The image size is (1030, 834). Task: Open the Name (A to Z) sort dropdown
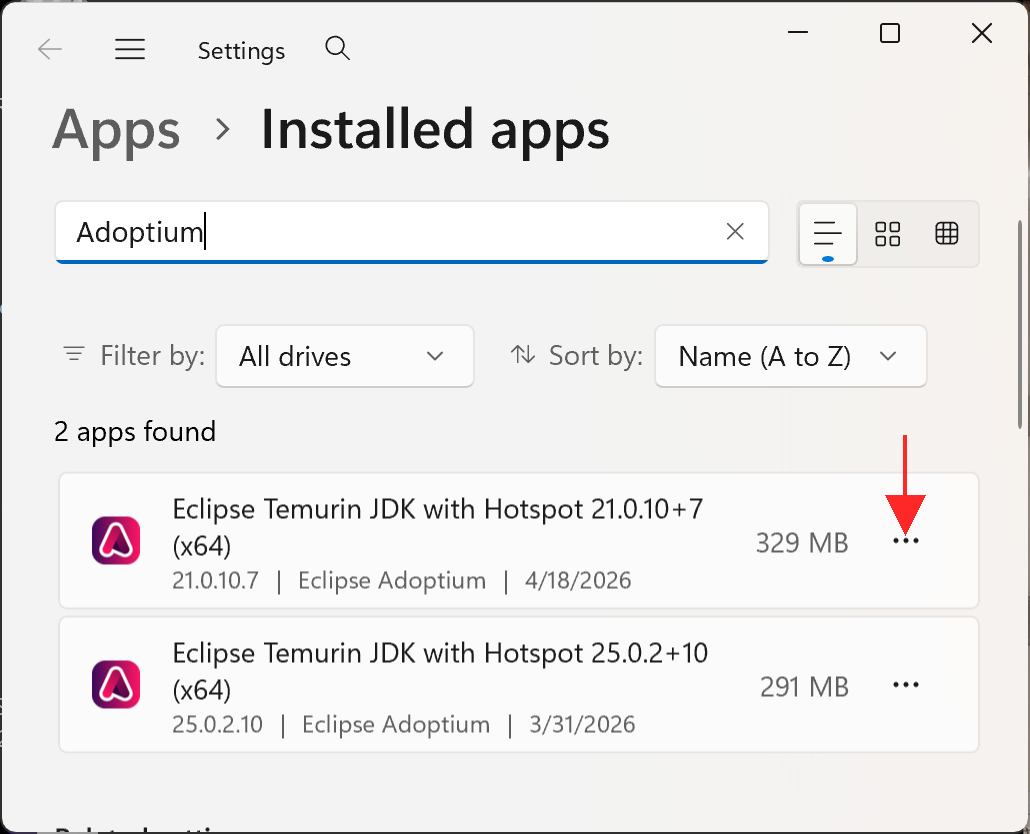click(x=791, y=356)
